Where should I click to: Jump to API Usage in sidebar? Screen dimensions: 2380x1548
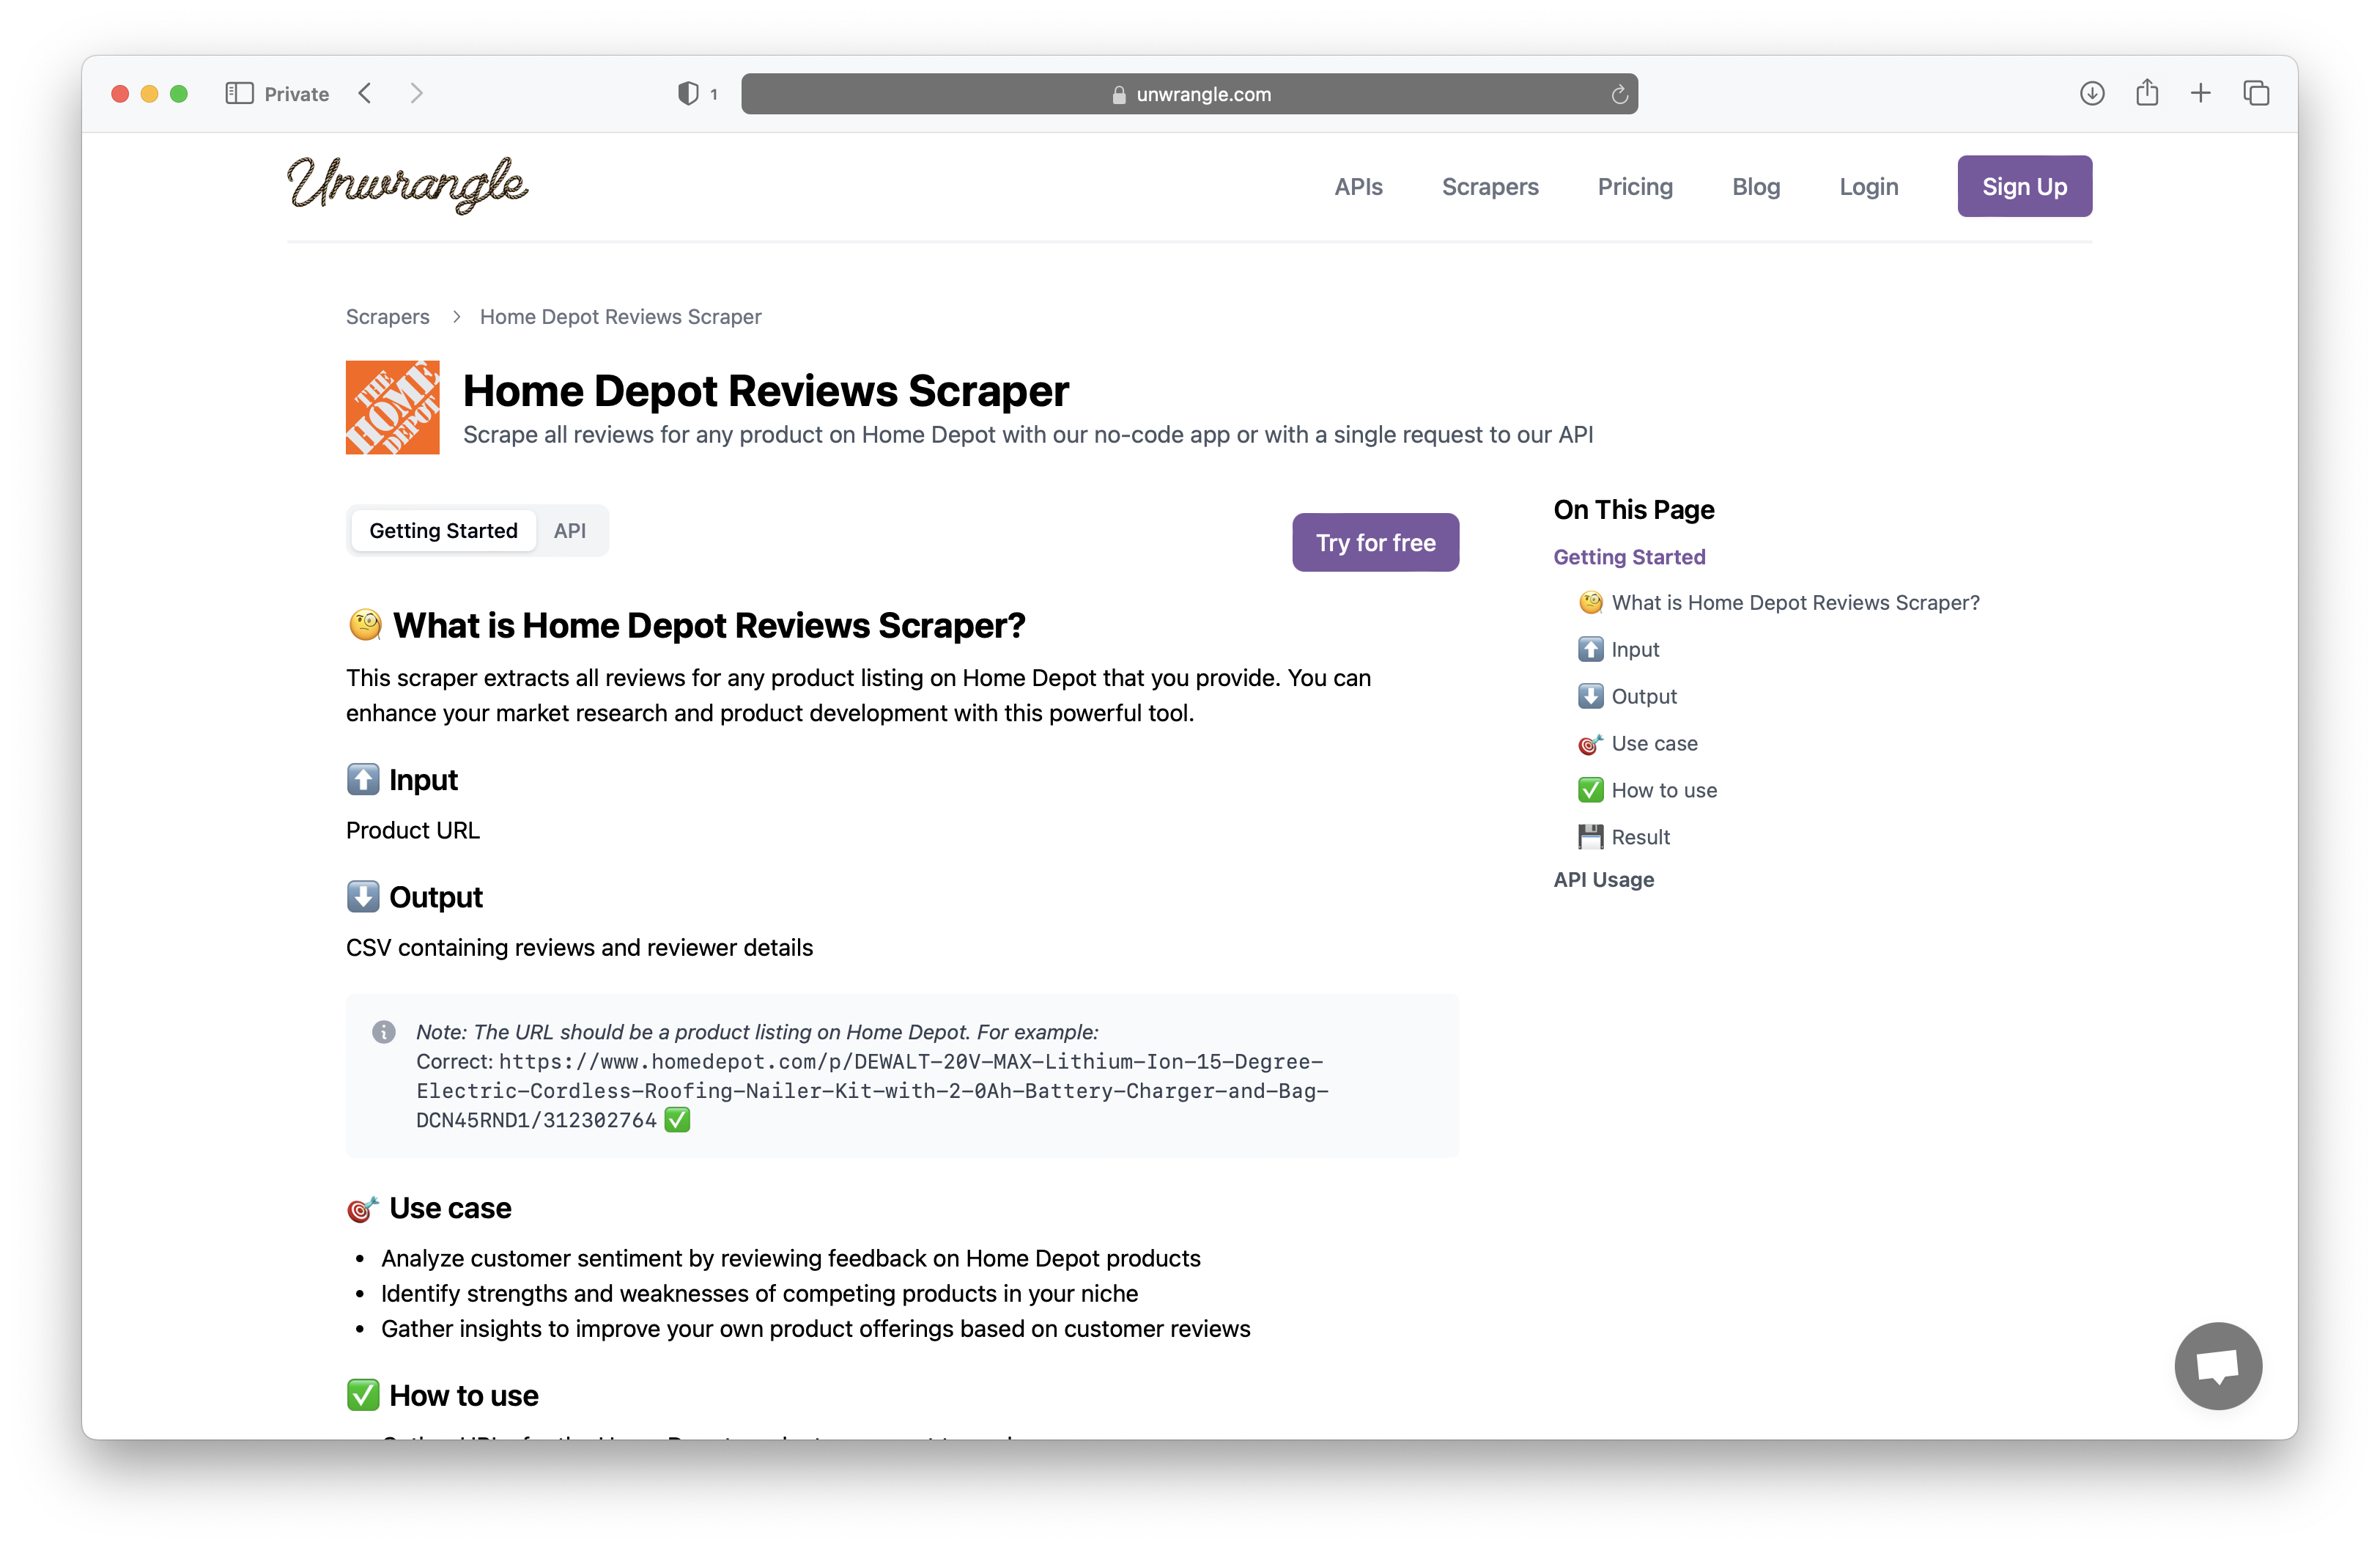click(x=1603, y=880)
